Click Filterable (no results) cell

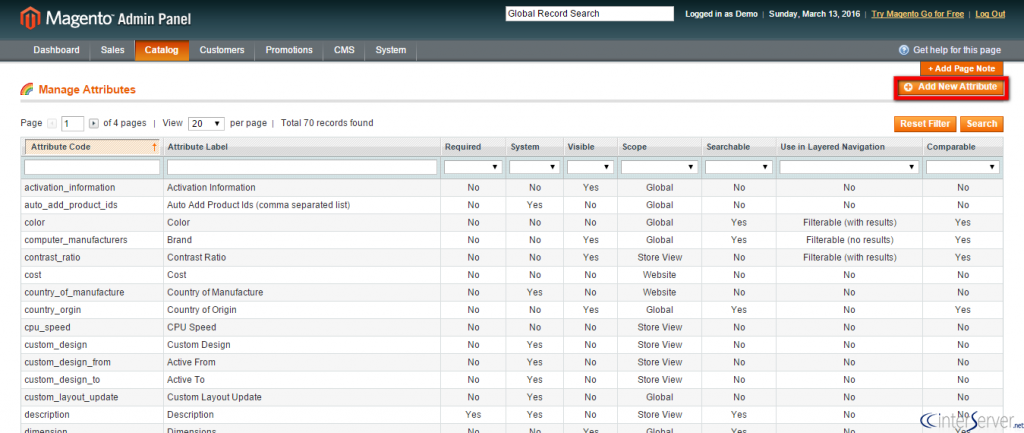pos(849,240)
